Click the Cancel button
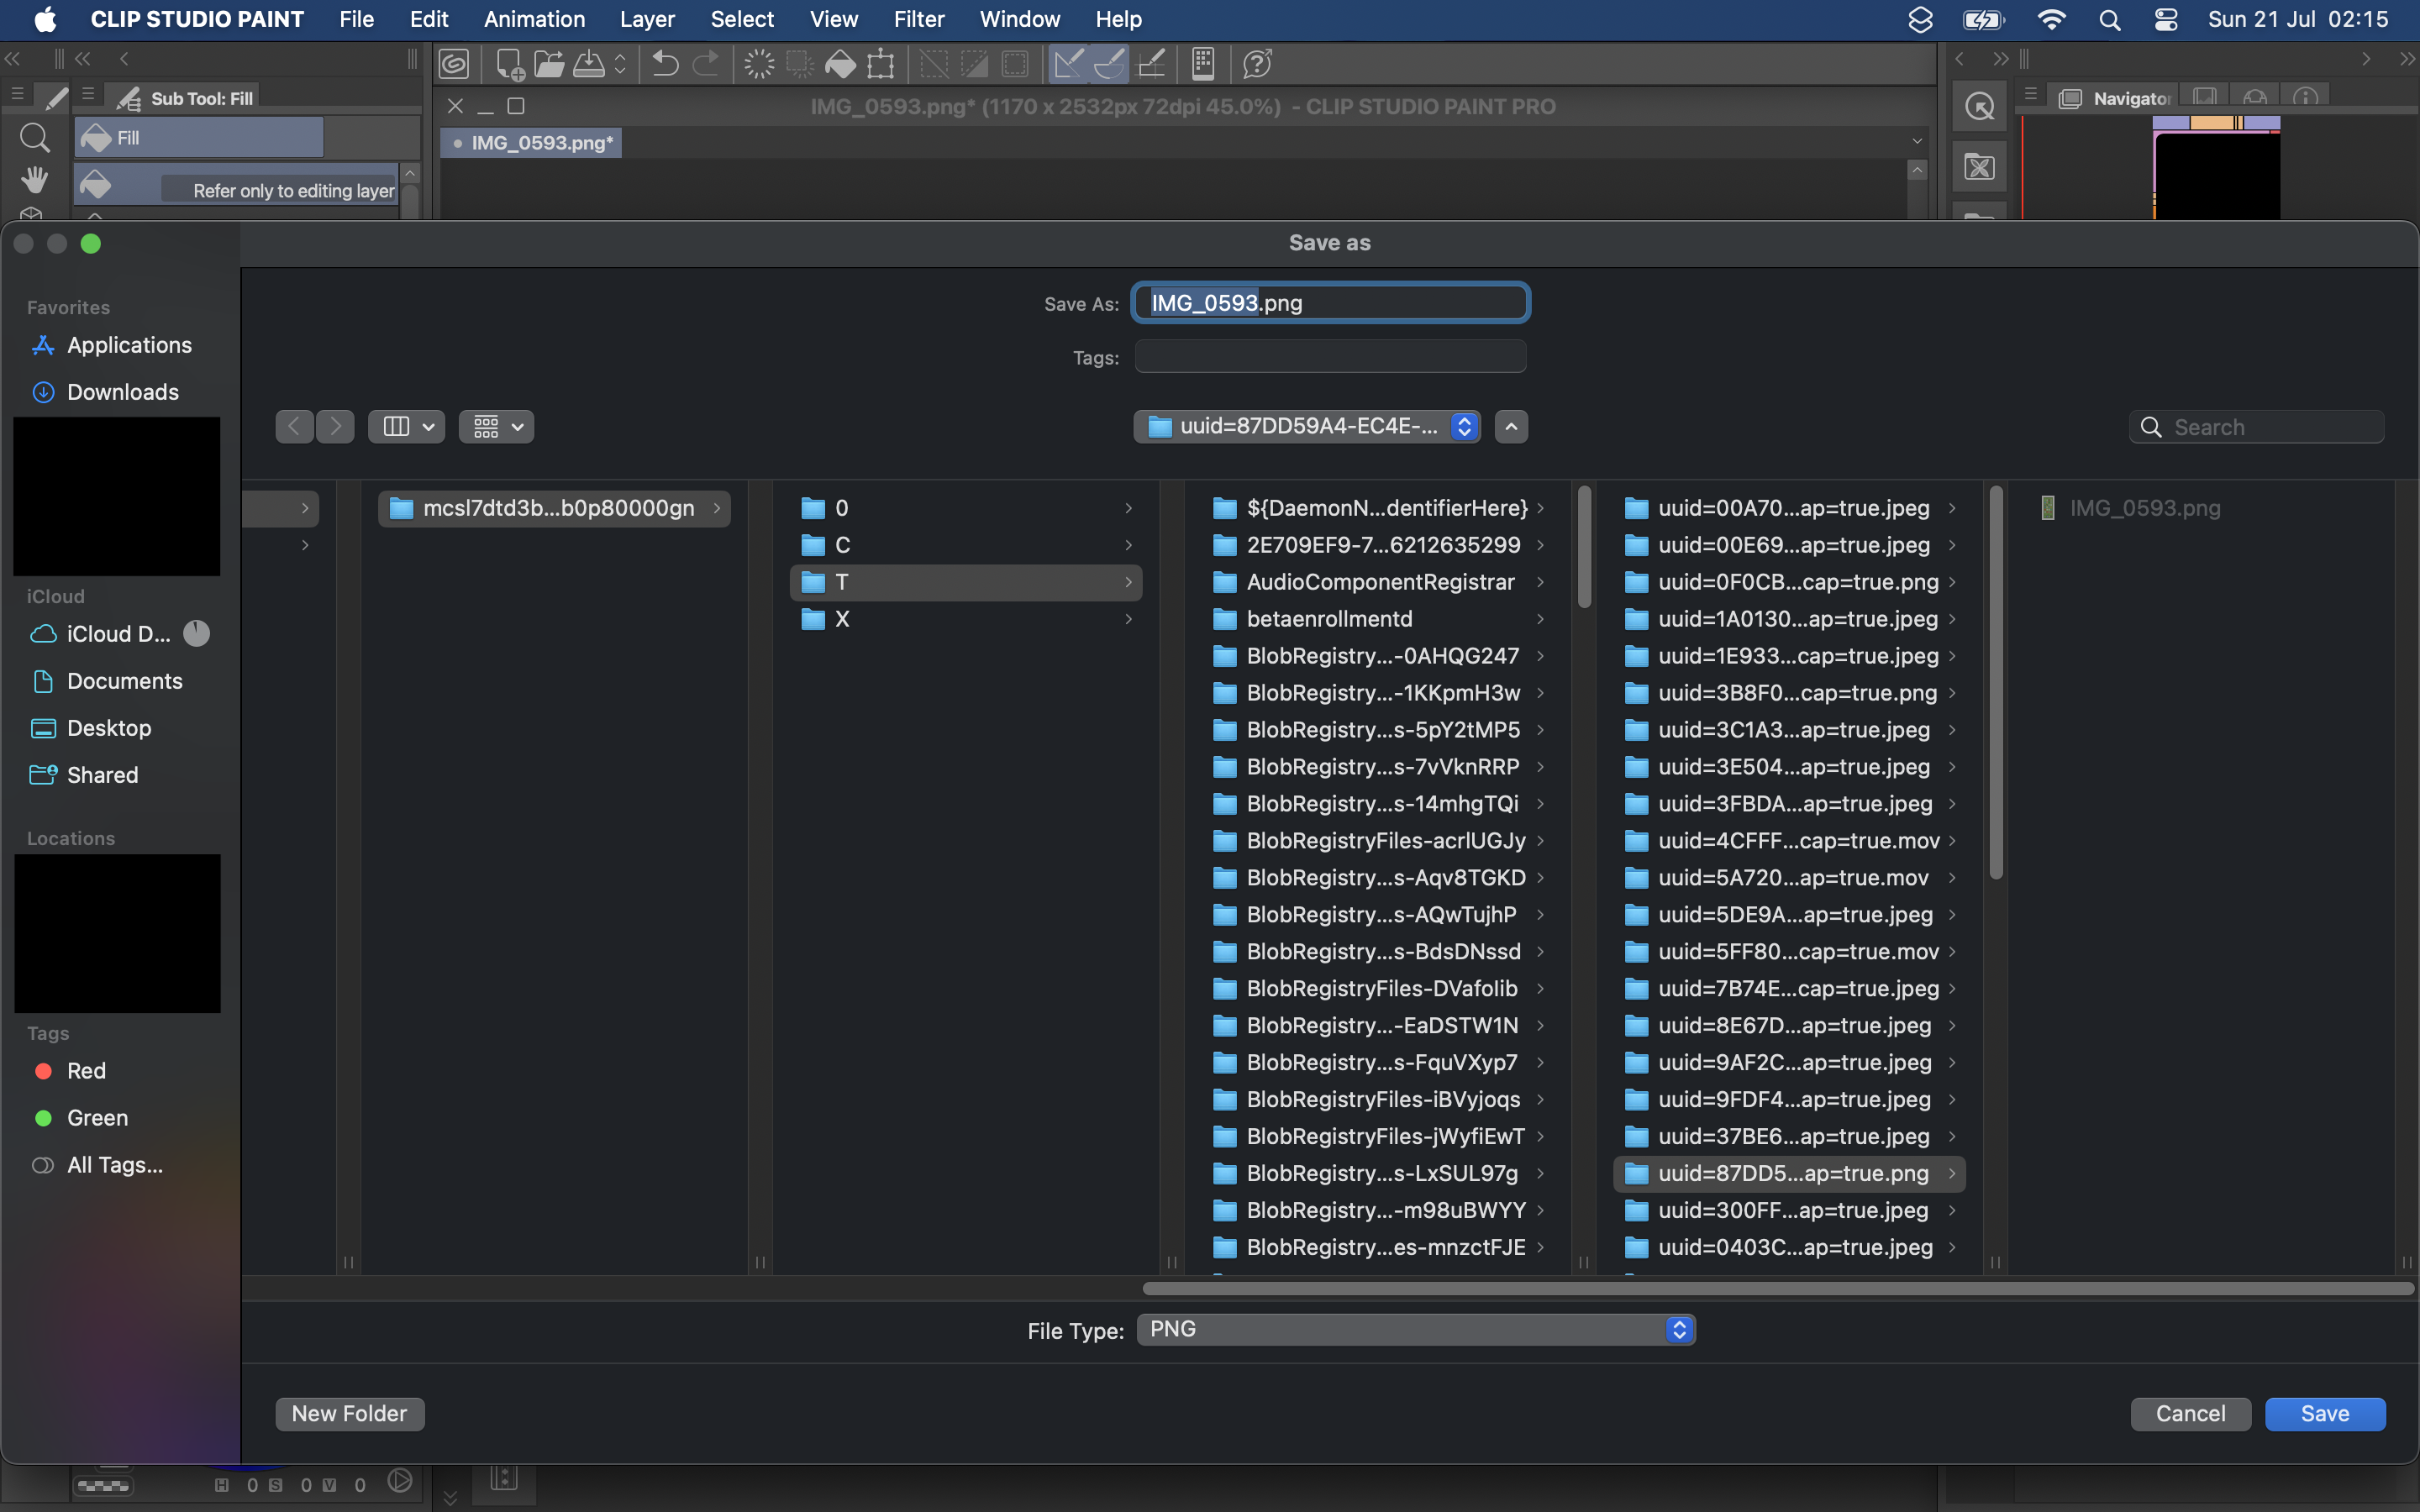Viewport: 2420px width, 1512px height. pyautogui.click(x=2187, y=1413)
